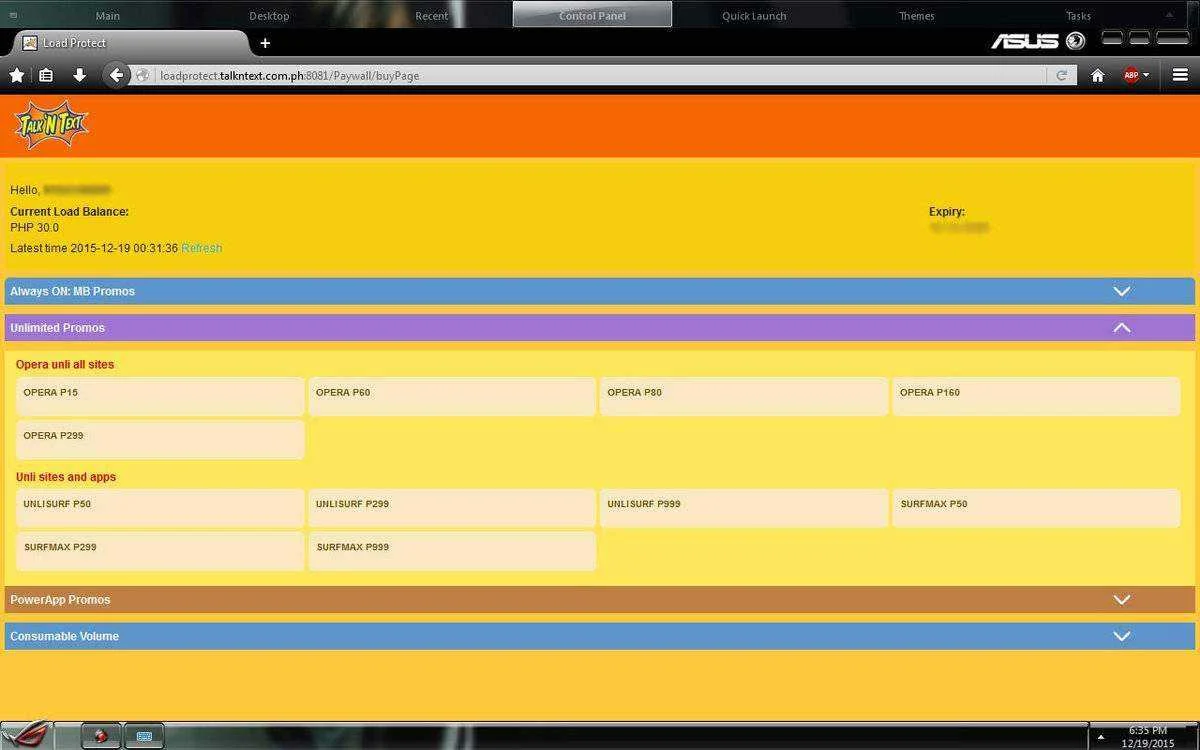Choose the OPERA P15 promo
1200x750 pixels.
[160, 396]
